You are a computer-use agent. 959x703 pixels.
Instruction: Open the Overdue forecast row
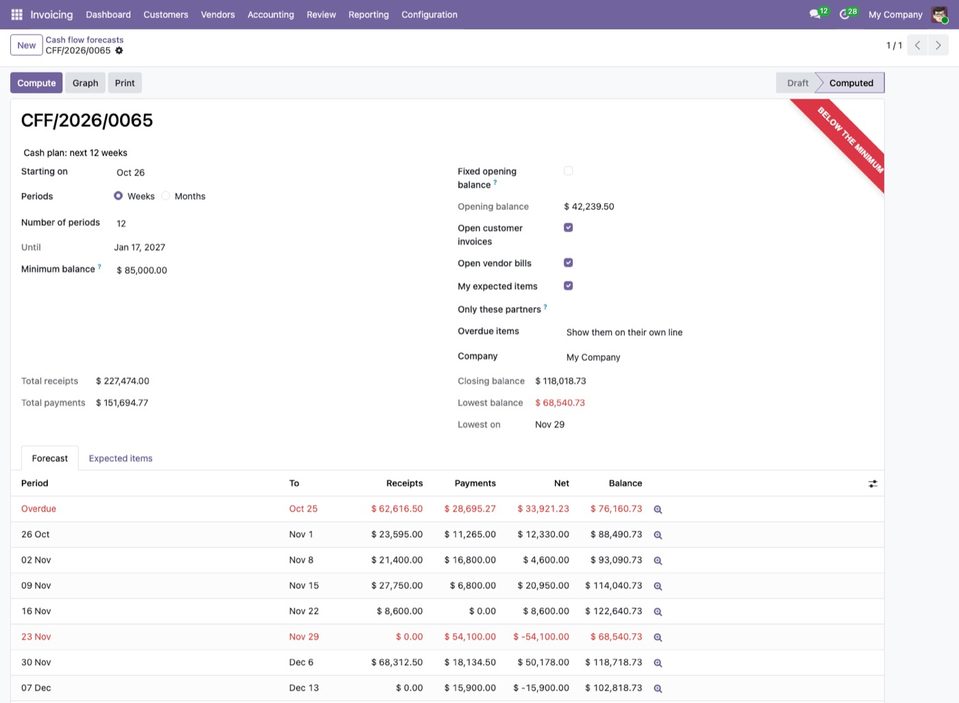click(x=447, y=509)
